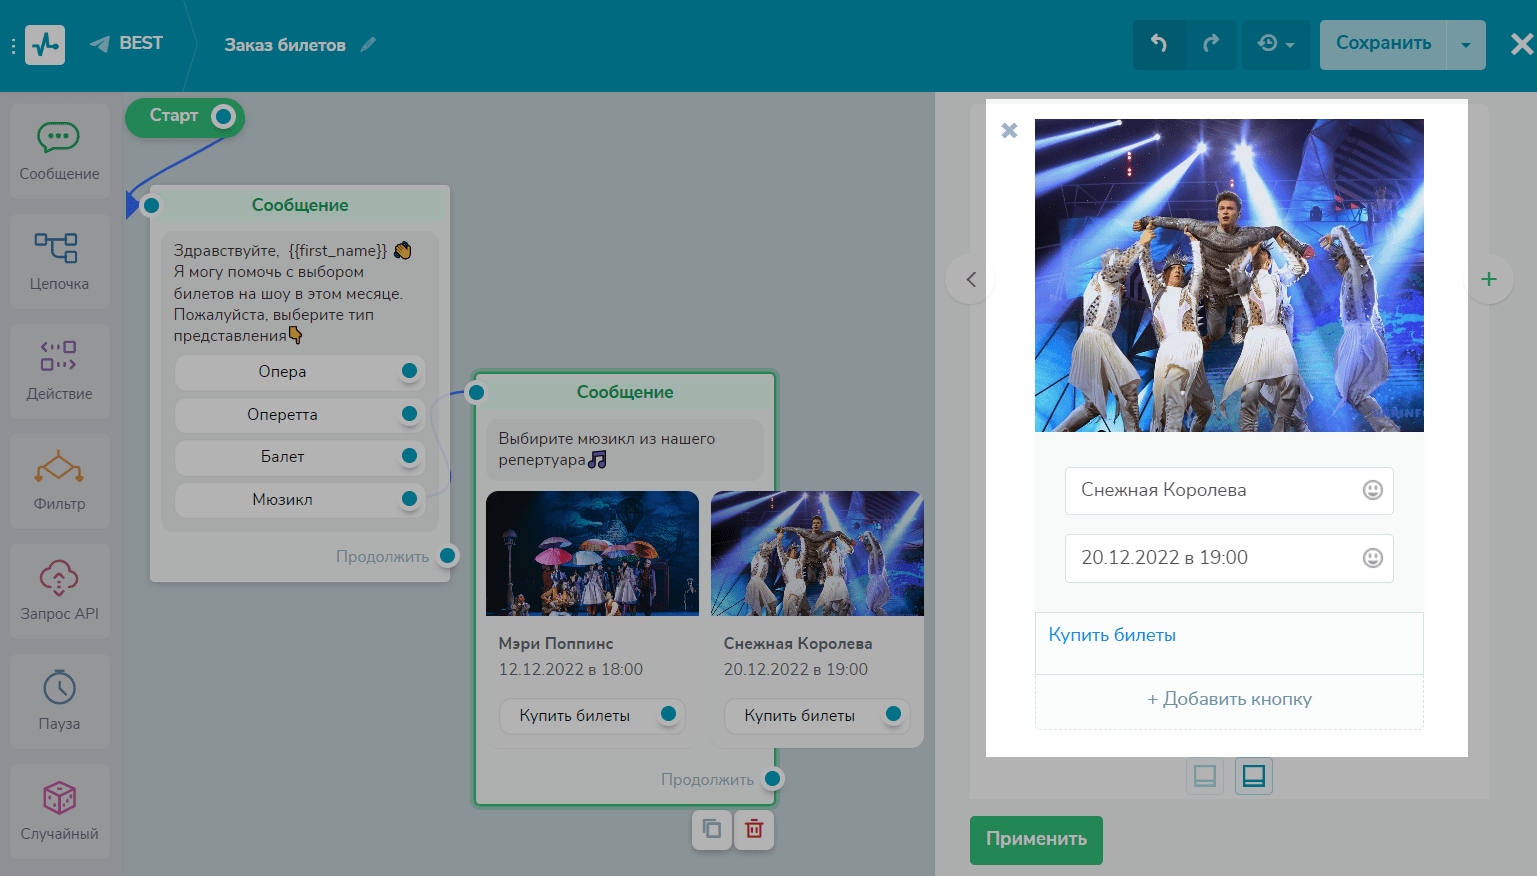Click the Снежная Королева title field
The image size is (1537, 876).
pyautogui.click(x=1215, y=490)
